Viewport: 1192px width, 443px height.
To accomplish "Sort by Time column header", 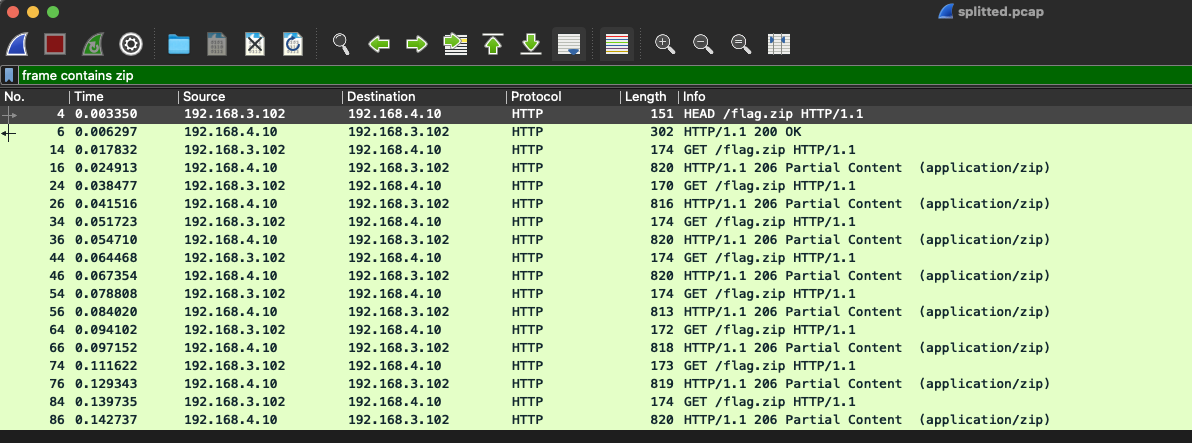I will point(125,97).
